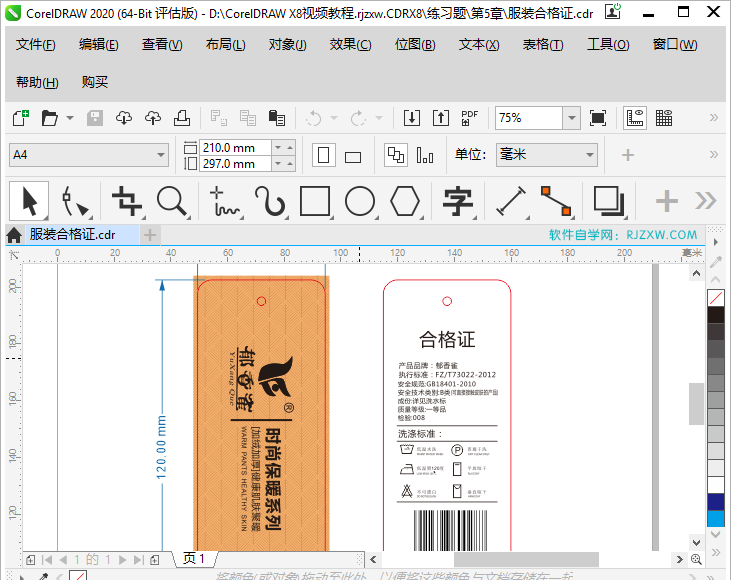
Task: Select the Crop tool
Action: [x=127, y=201]
